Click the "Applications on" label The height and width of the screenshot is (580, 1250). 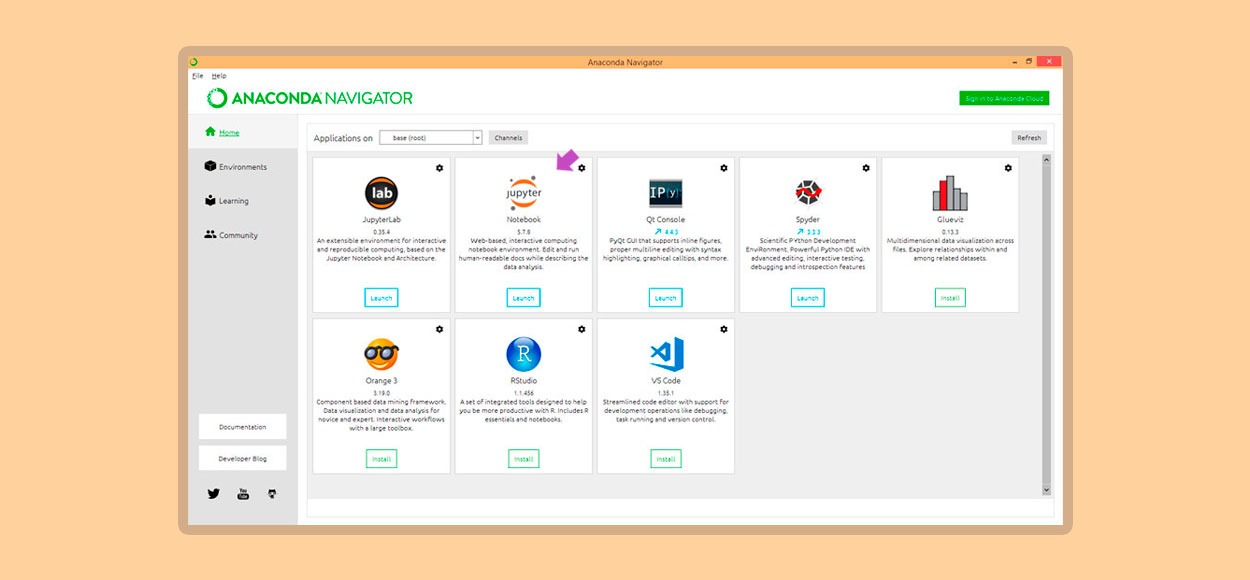343,138
